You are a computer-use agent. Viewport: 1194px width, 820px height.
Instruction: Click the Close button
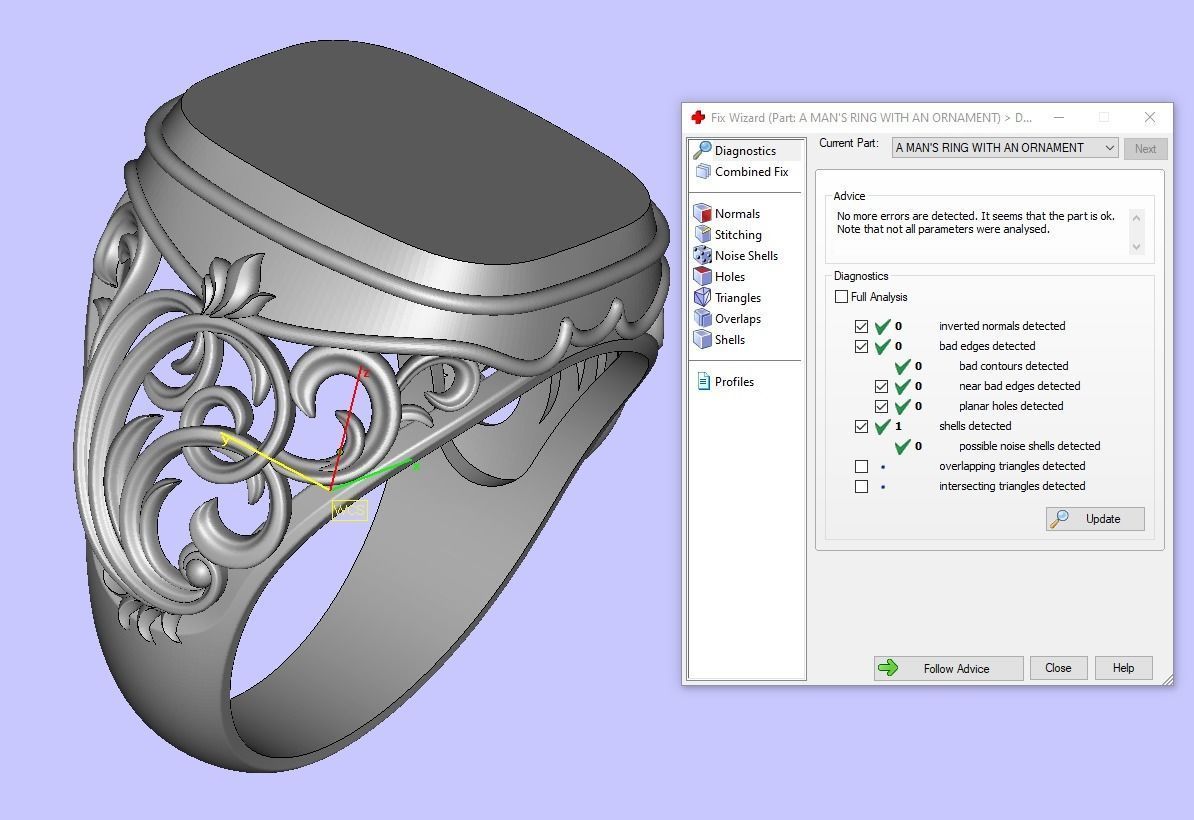coord(1058,668)
